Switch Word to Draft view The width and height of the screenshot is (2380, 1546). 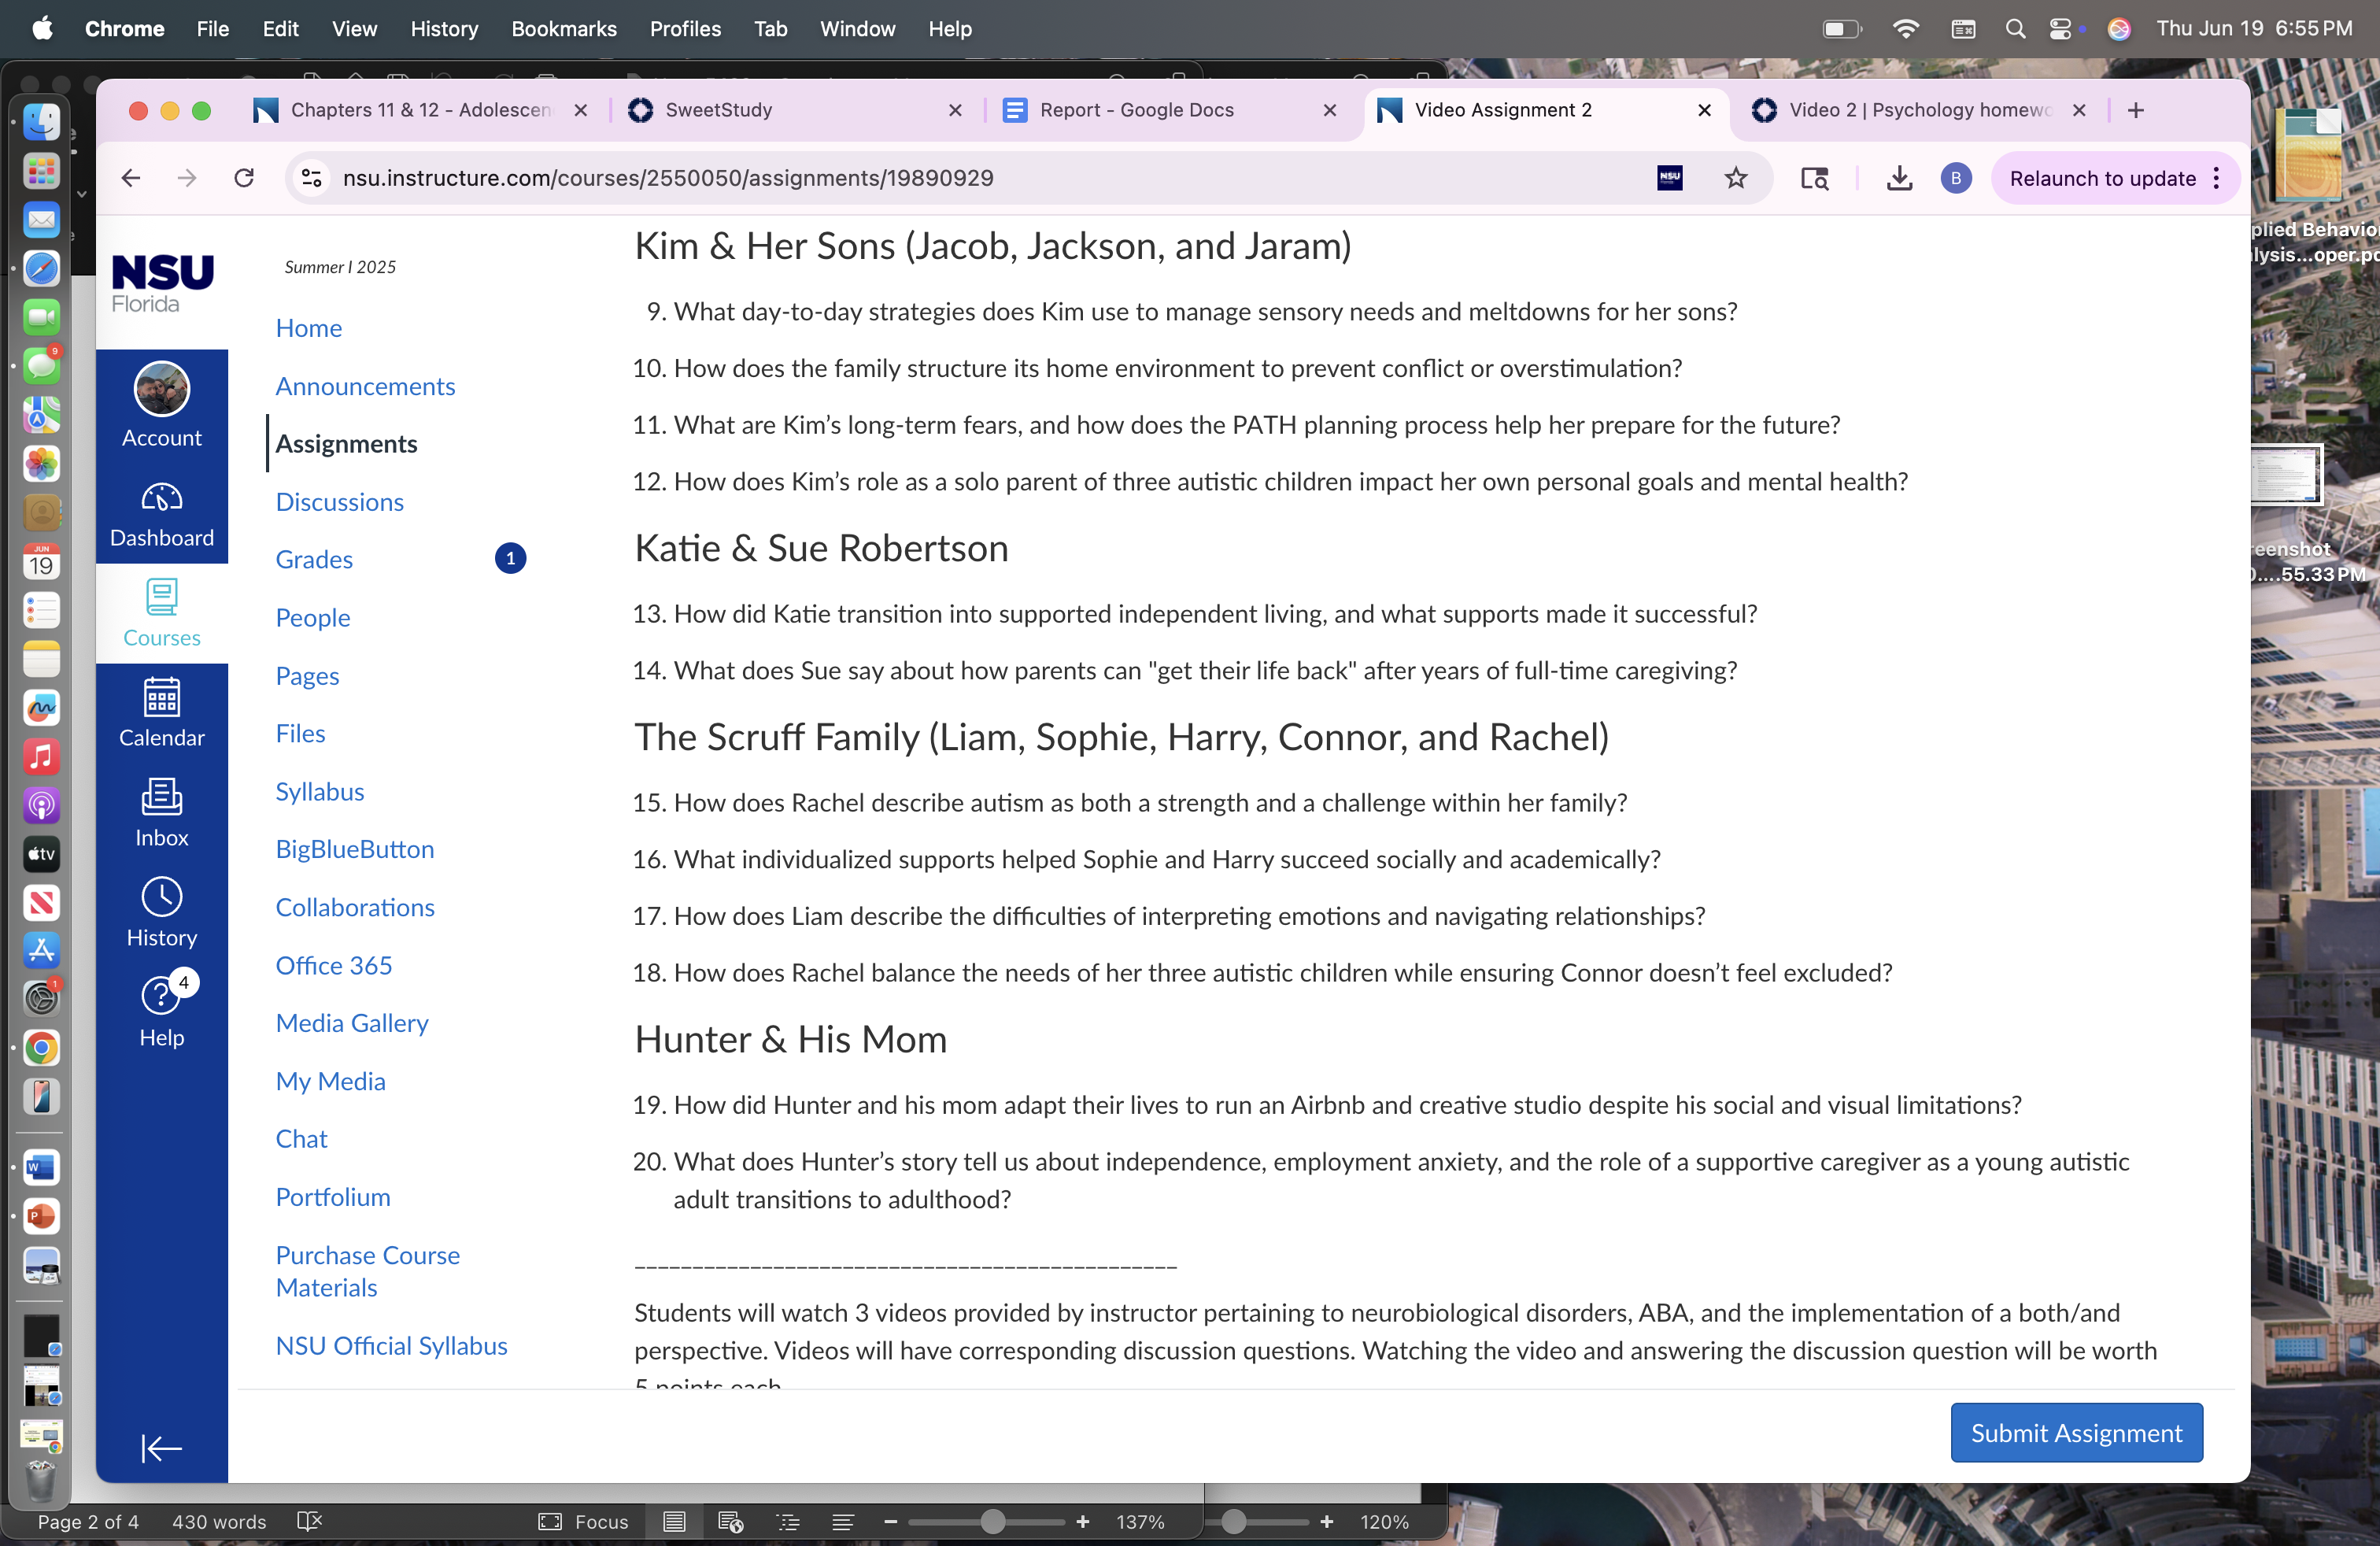pyautogui.click(x=843, y=1521)
